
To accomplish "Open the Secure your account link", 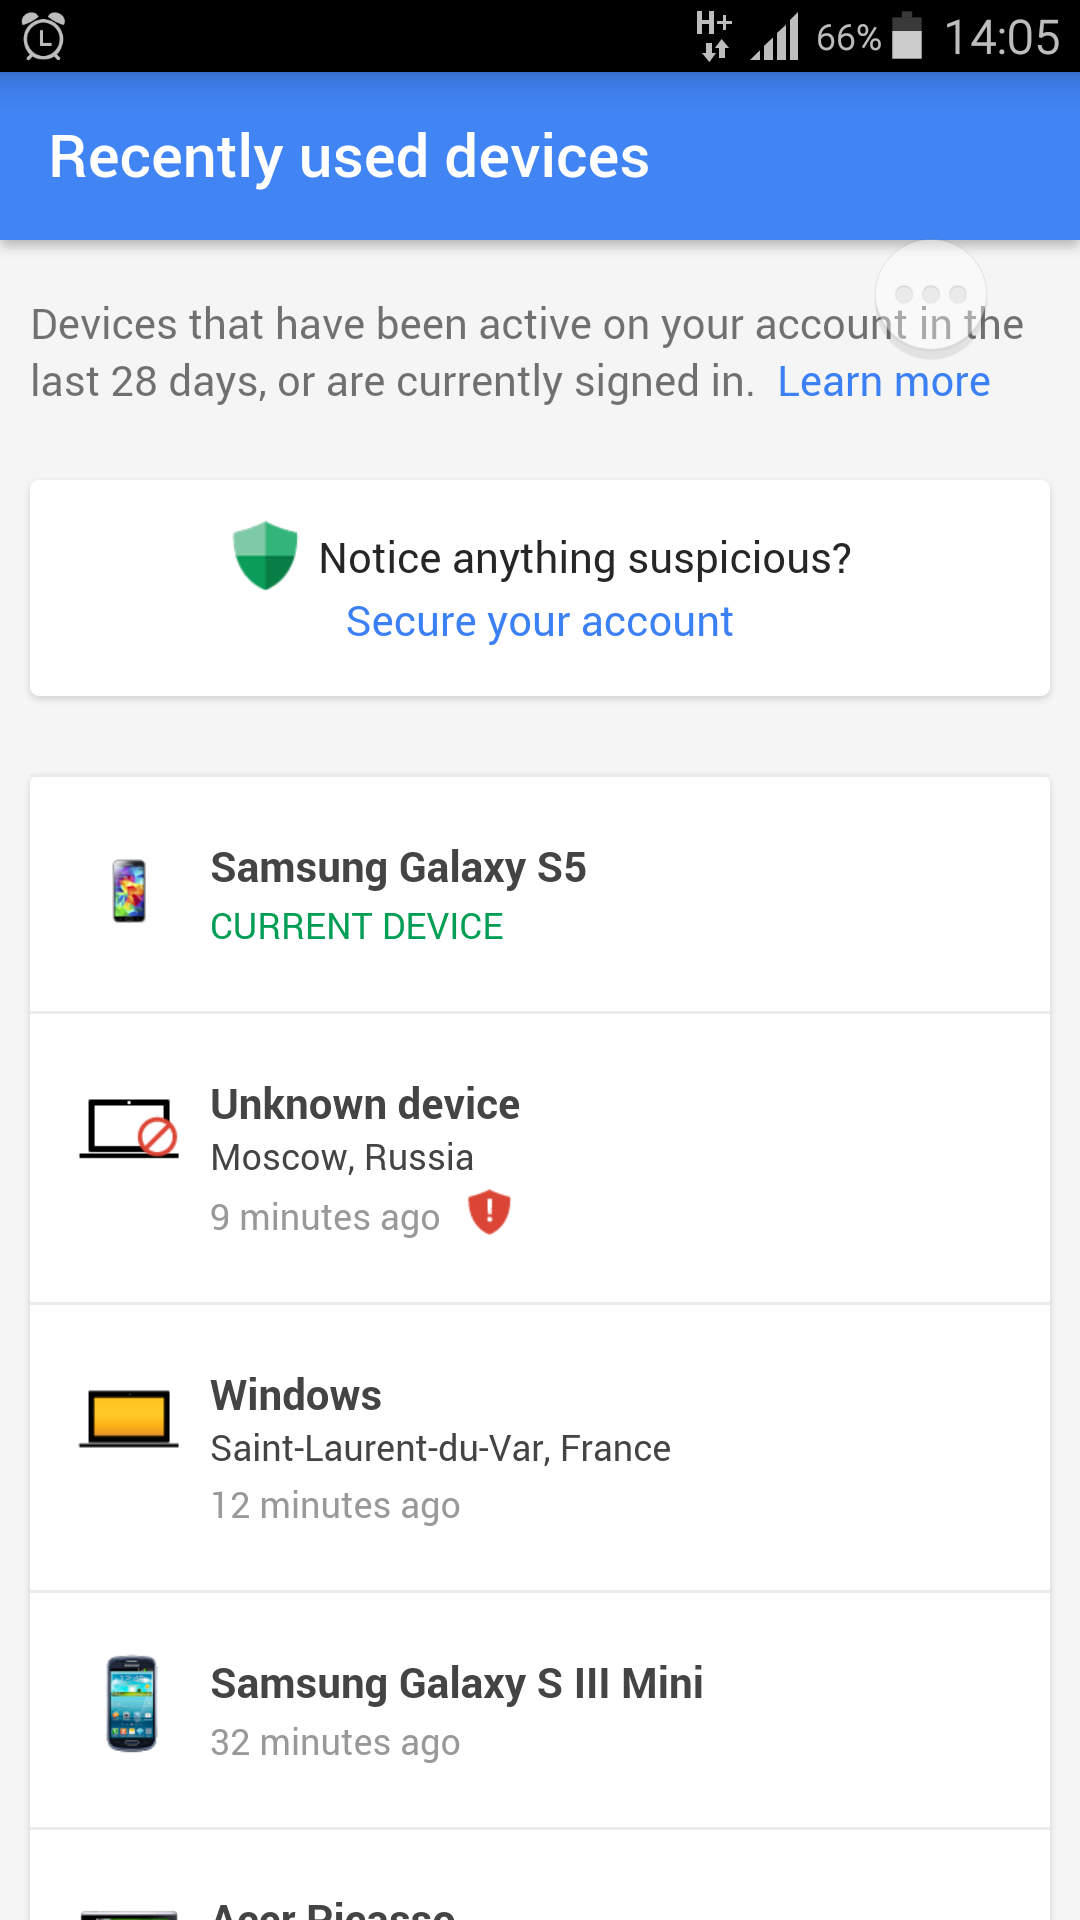I will click(x=539, y=622).
